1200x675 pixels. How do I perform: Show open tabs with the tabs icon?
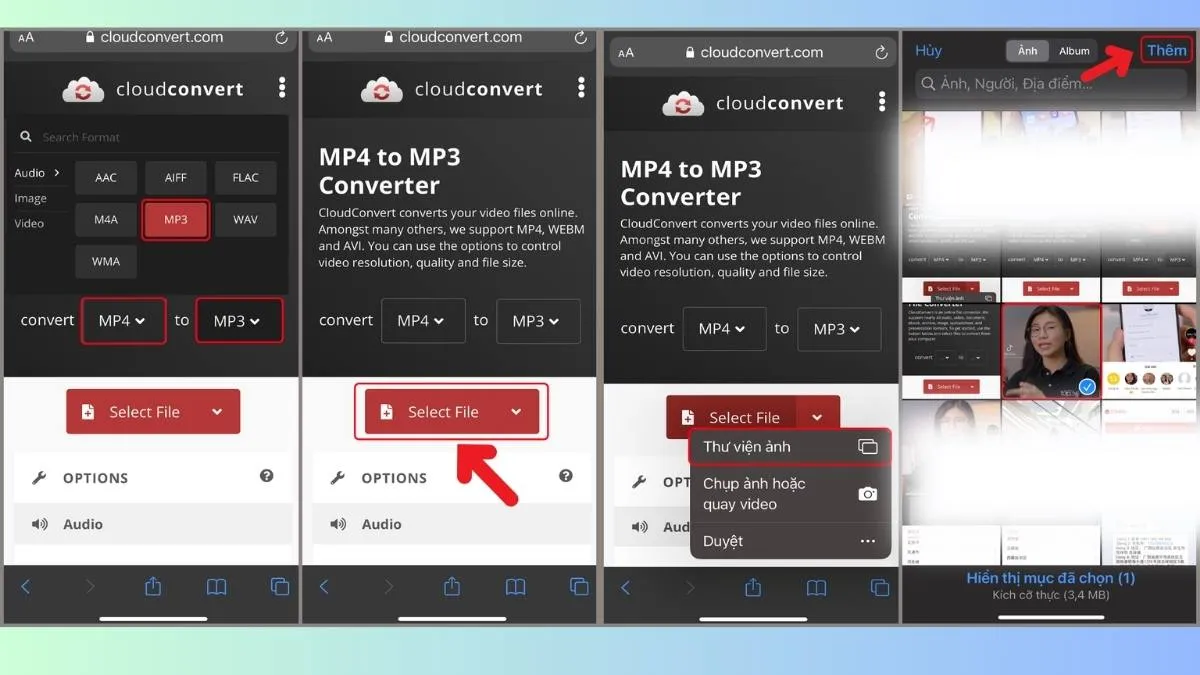click(280, 587)
